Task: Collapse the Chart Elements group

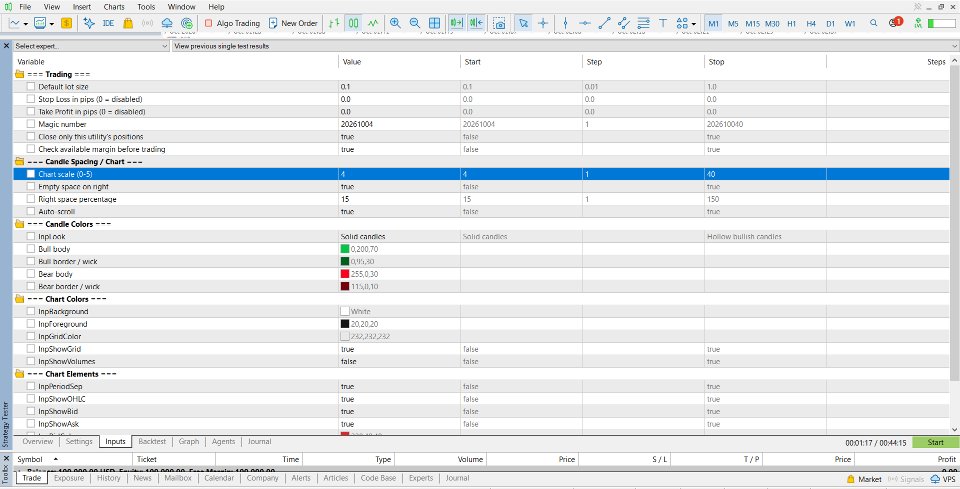Action: [x=20, y=374]
